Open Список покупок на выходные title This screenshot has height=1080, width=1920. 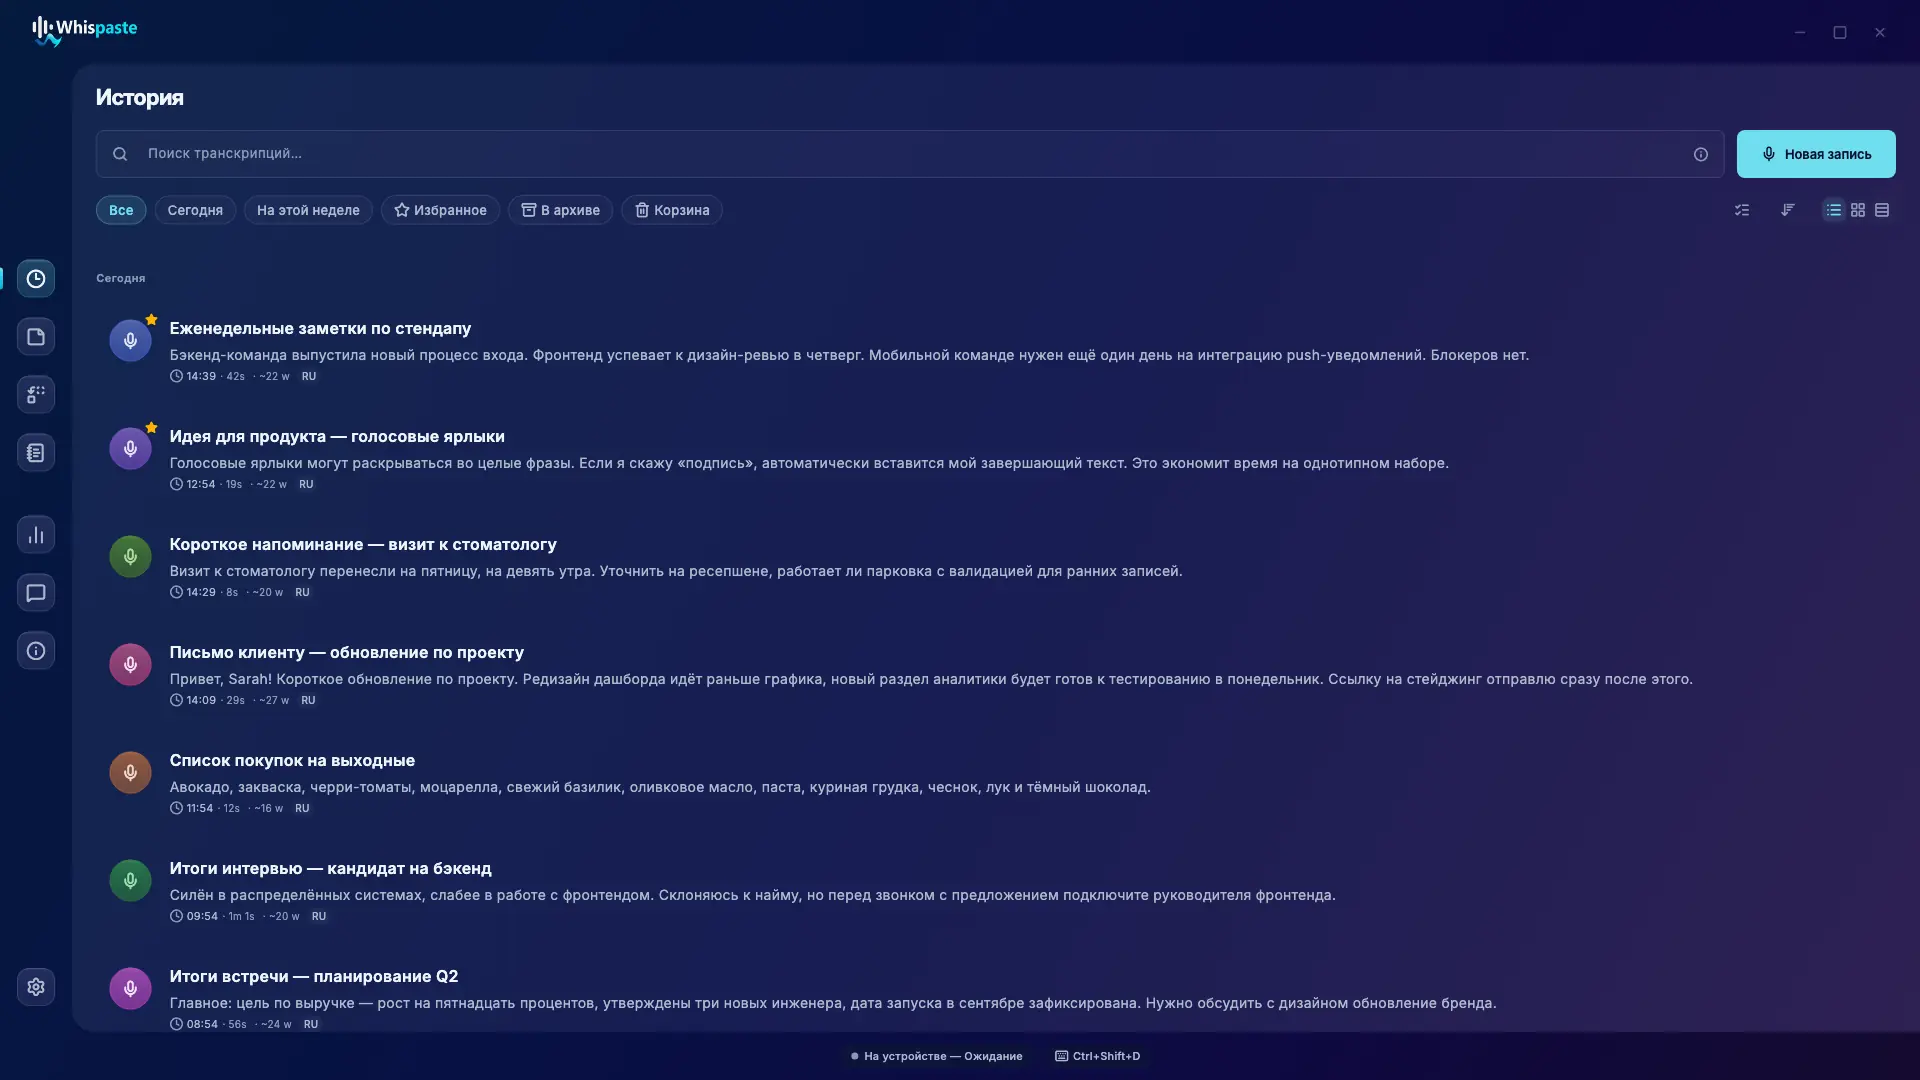[292, 761]
